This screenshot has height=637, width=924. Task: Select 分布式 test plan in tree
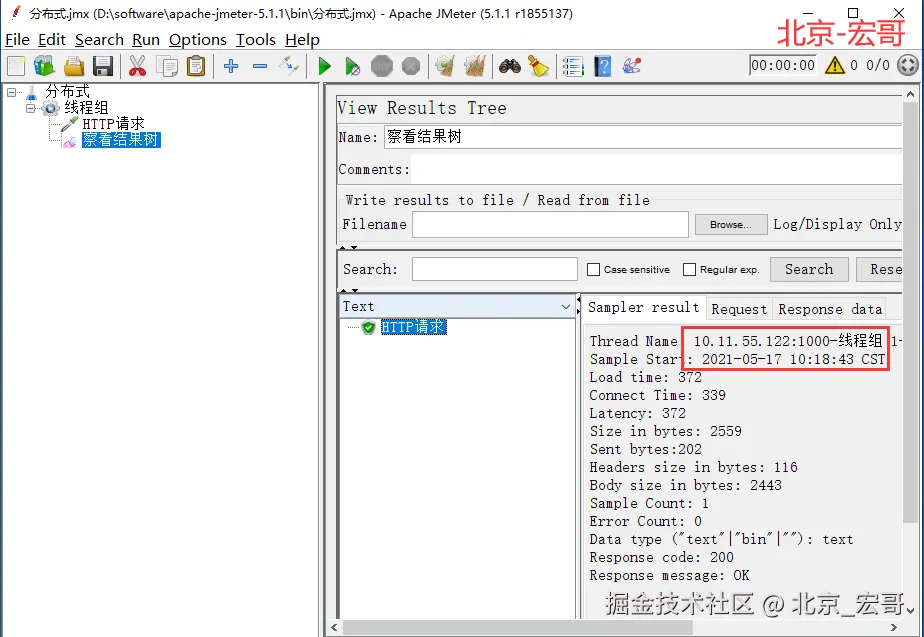coord(67,91)
